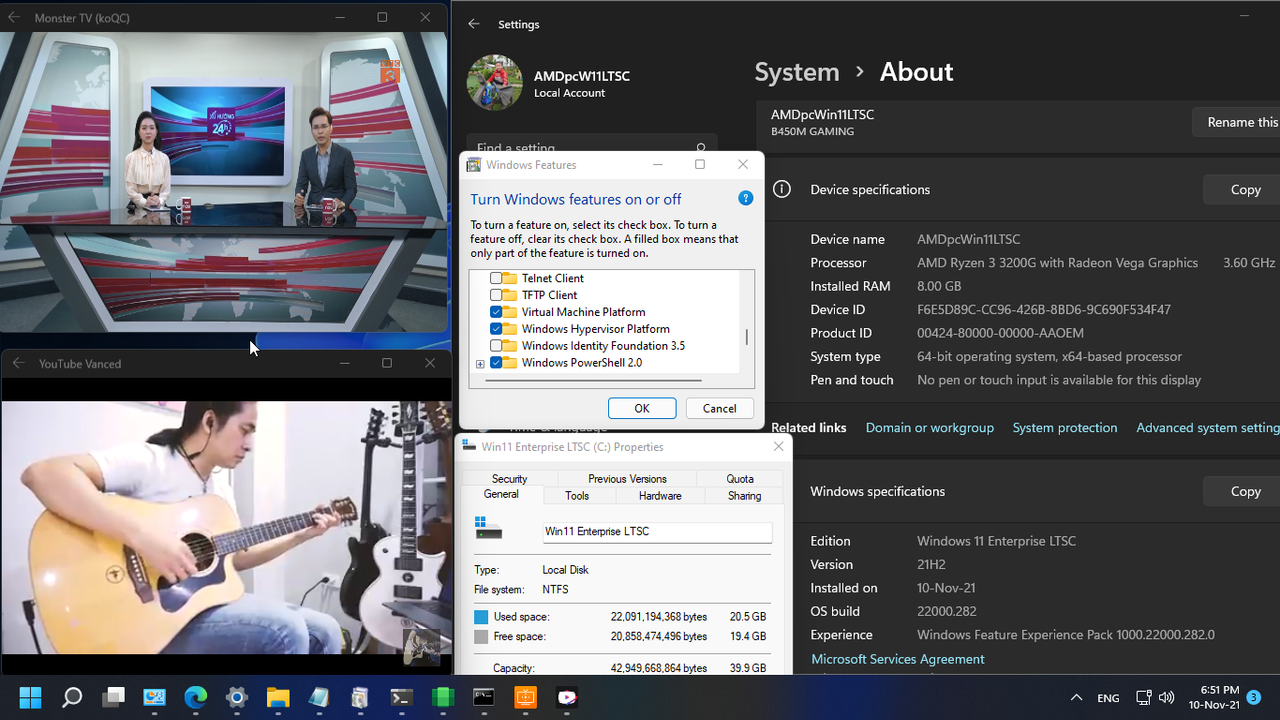Screen dimensions: 1280x720
Task: Open clock showing 6:51 PM
Action: click(1212, 697)
